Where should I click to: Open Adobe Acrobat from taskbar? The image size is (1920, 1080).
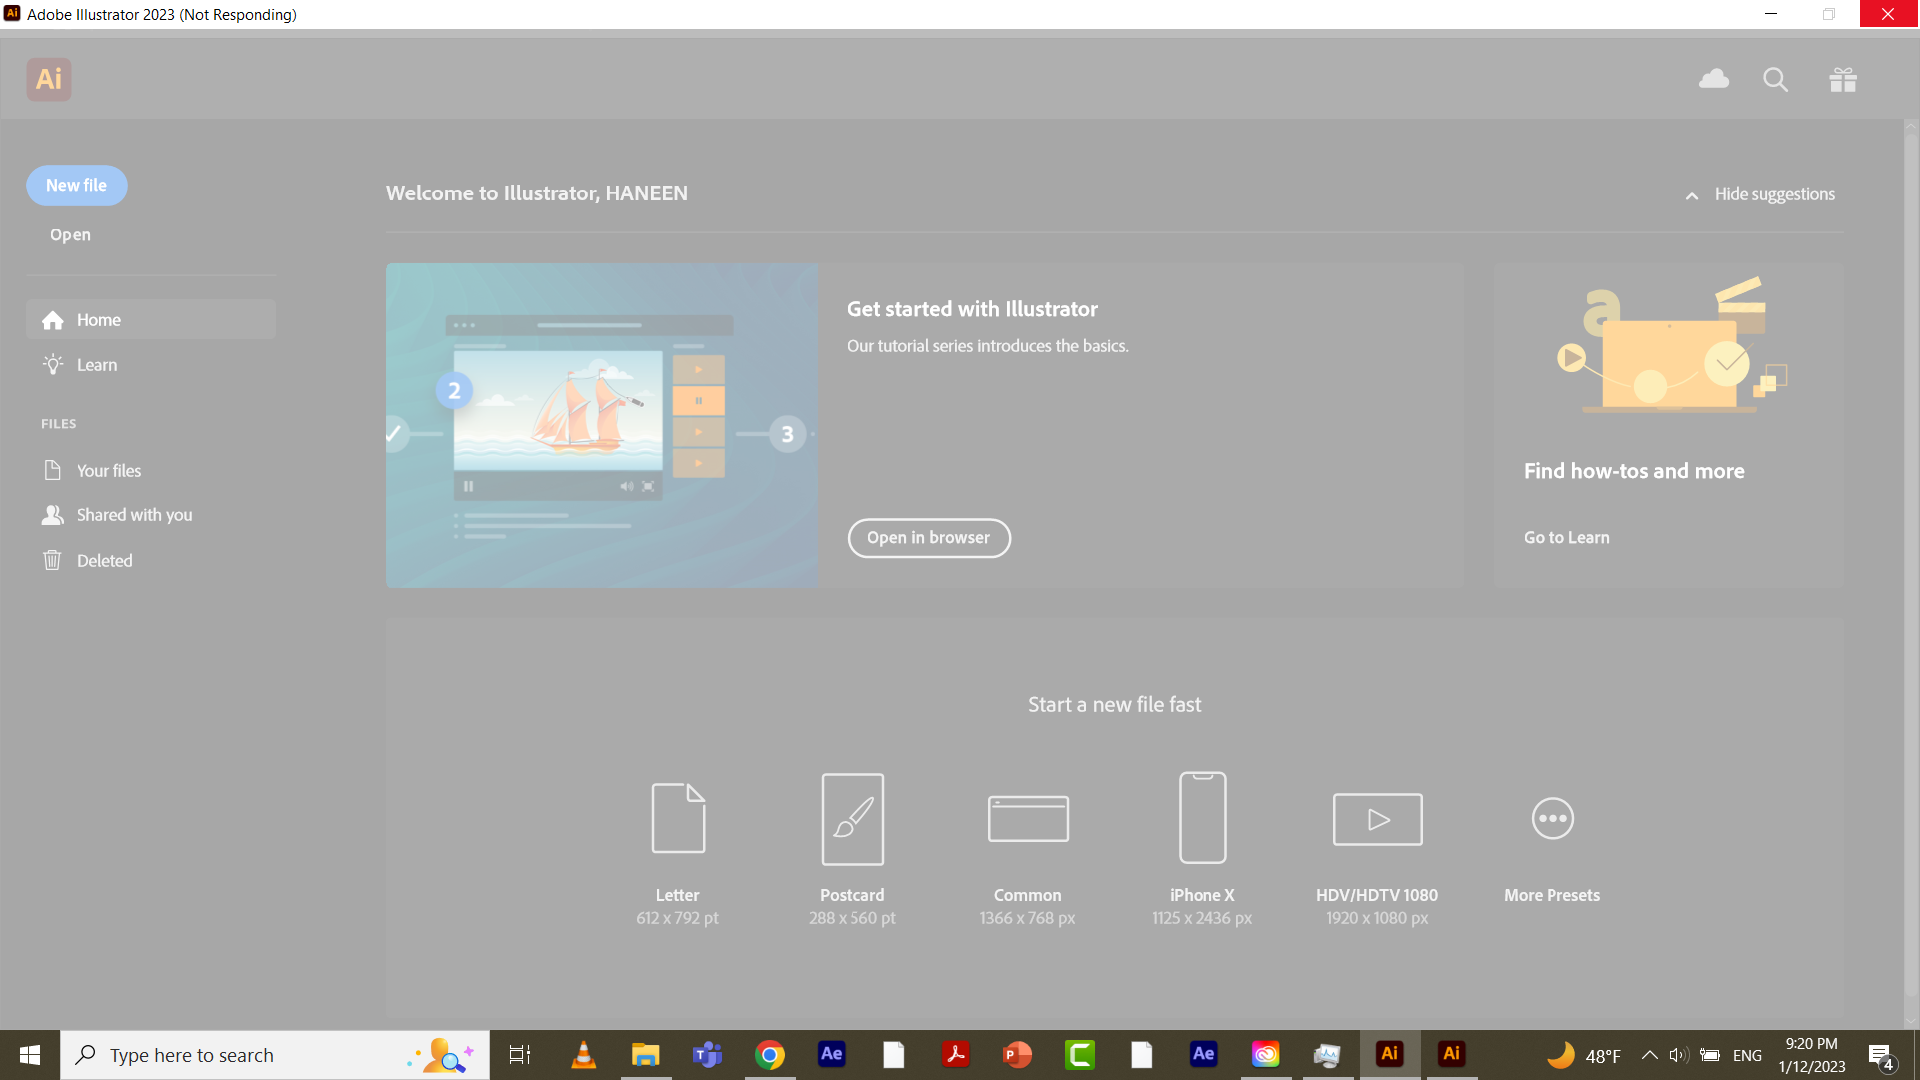[x=956, y=1055]
